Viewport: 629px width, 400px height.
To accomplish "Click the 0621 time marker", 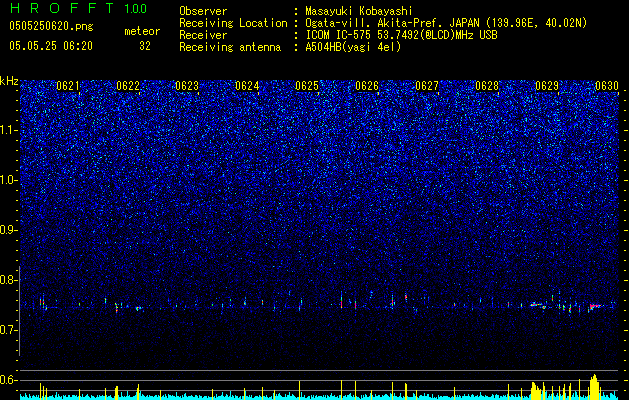I will tap(67, 86).
